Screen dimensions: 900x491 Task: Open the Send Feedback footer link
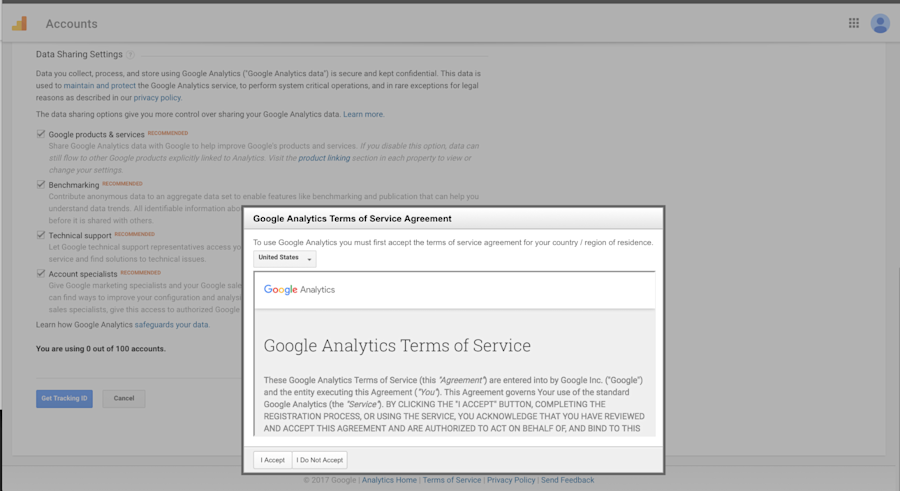pos(567,480)
